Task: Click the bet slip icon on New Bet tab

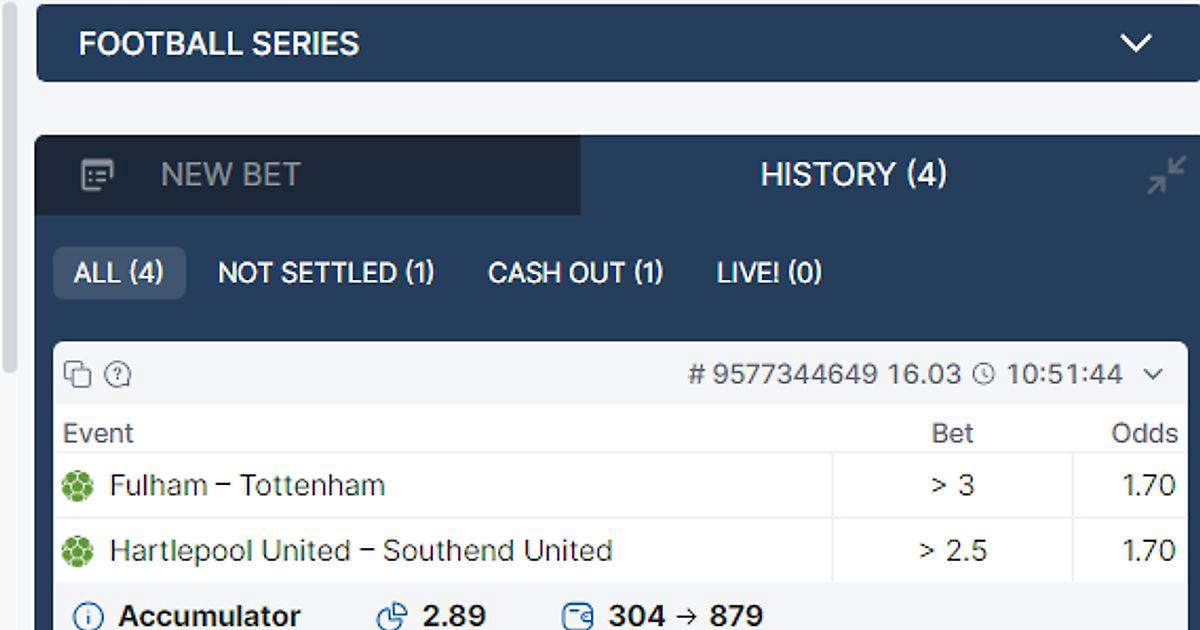Action: coord(97,175)
